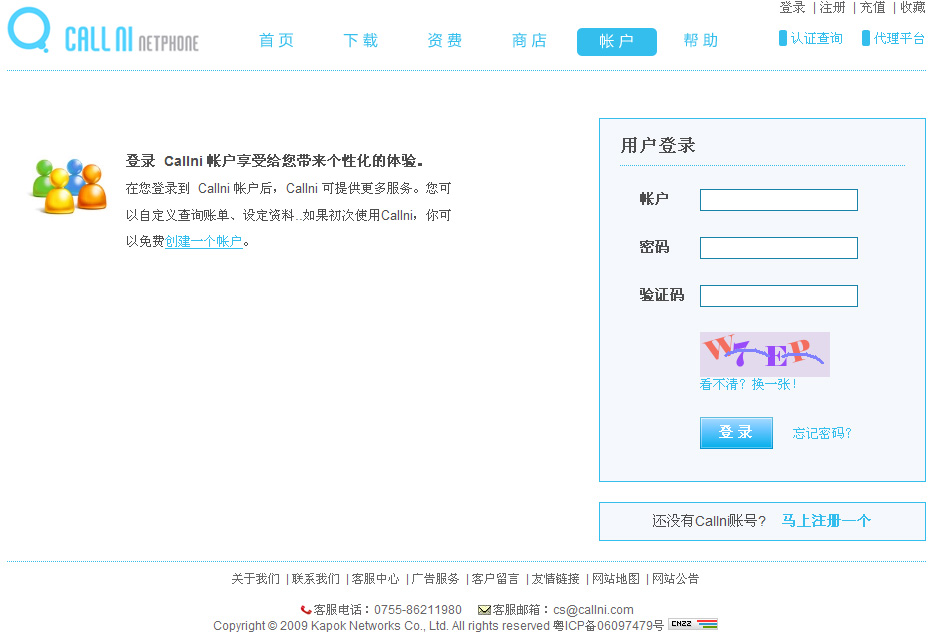The image size is (938, 639).
Task: Click the captcha image WEP
Action: pos(765,354)
